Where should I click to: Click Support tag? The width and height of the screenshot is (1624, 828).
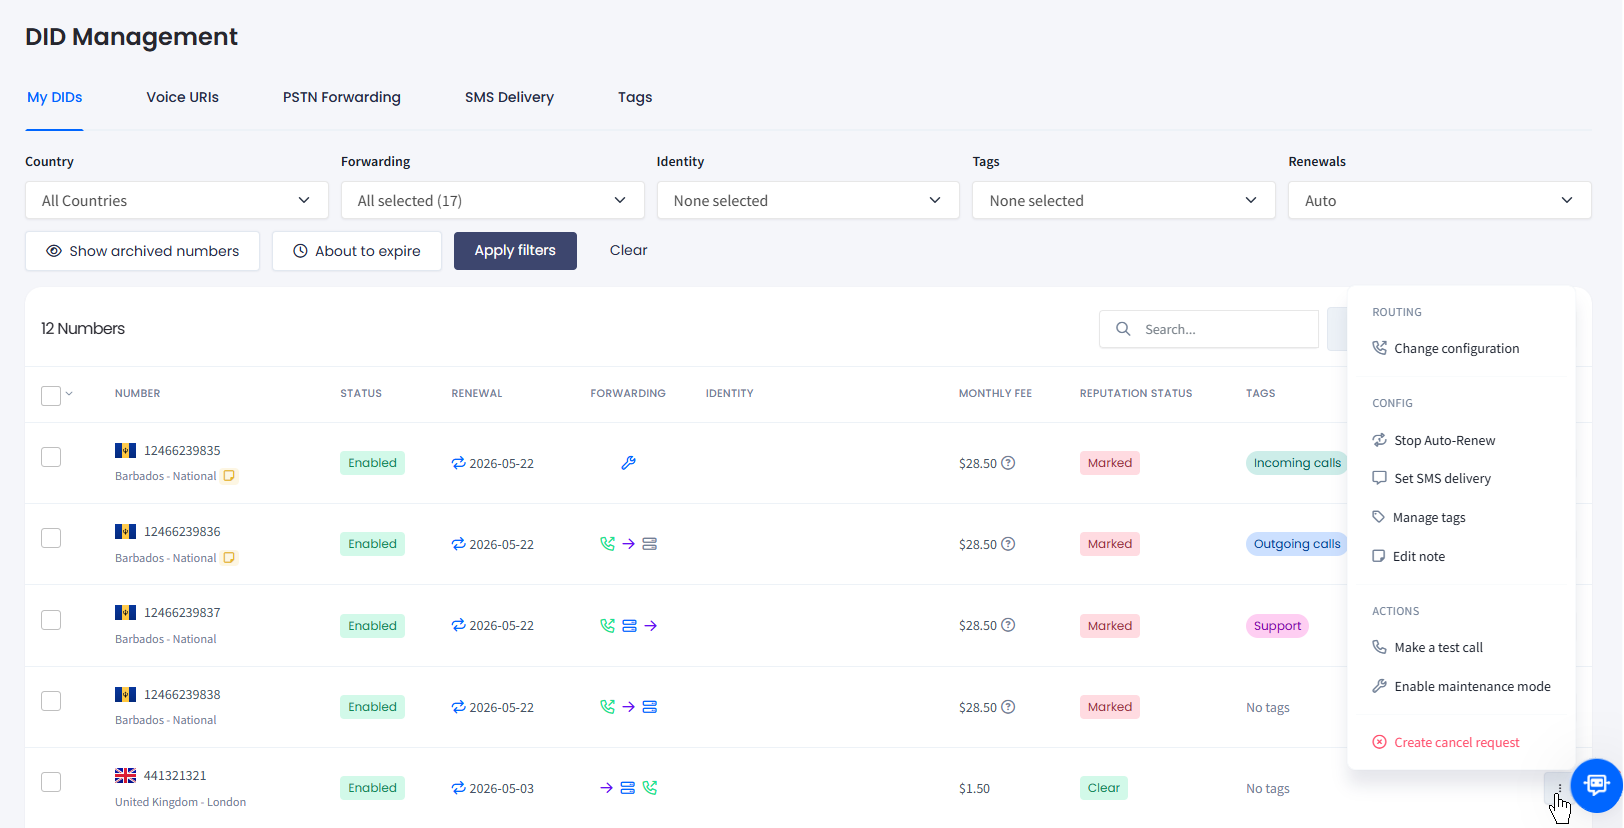[1277, 626]
